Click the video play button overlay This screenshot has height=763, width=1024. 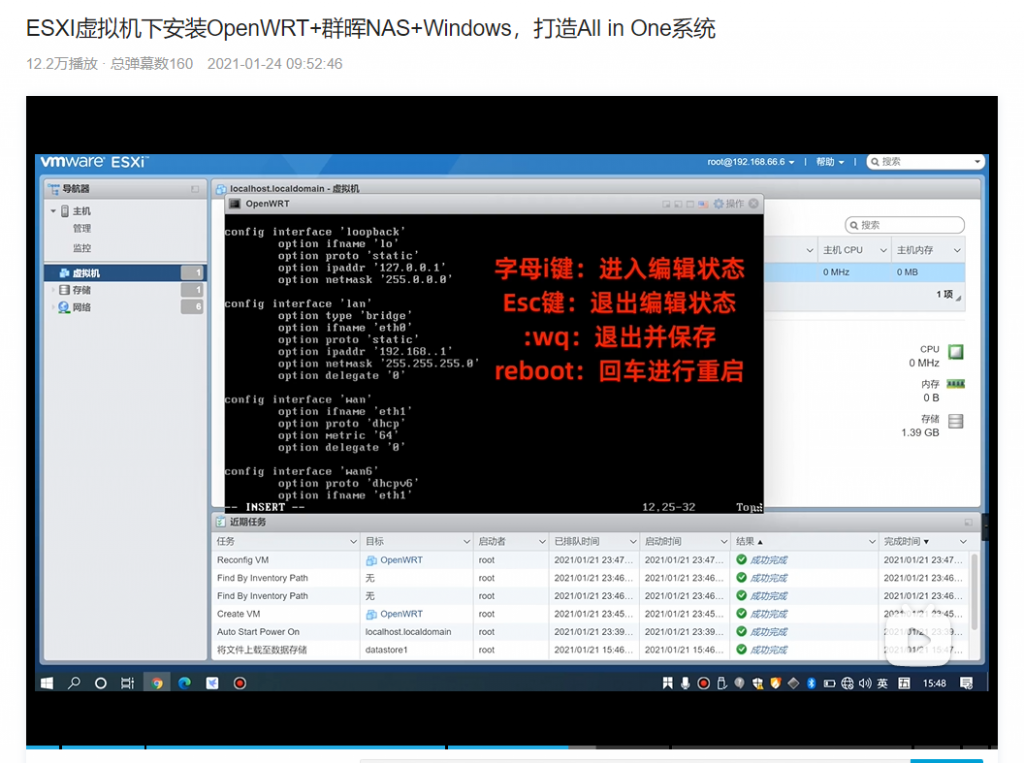916,637
